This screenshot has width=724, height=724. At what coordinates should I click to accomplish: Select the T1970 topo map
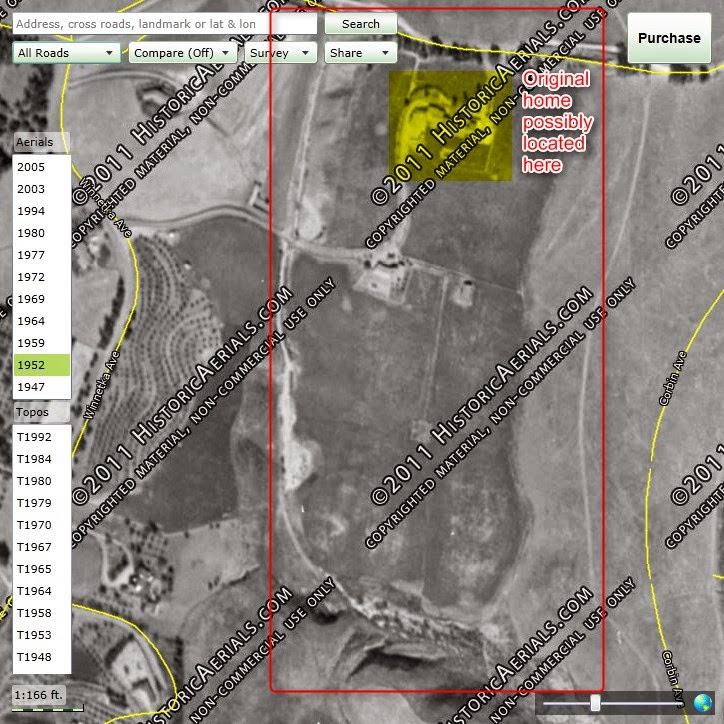pyautogui.click(x=42, y=525)
